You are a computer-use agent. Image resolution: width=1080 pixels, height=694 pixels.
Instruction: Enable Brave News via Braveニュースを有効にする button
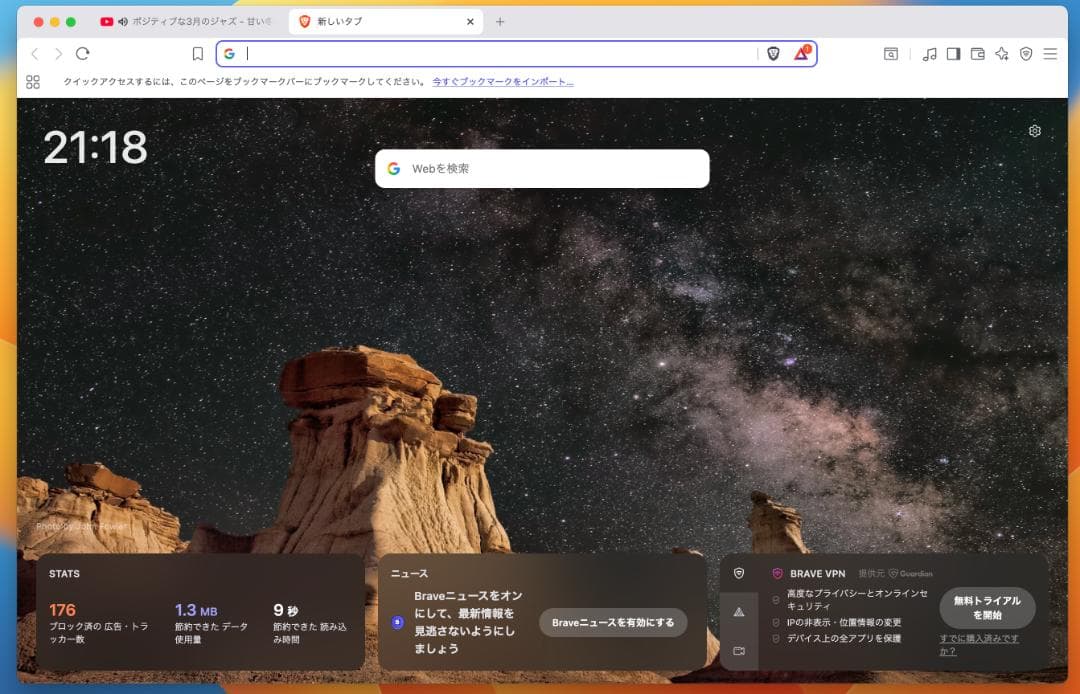[613, 621]
